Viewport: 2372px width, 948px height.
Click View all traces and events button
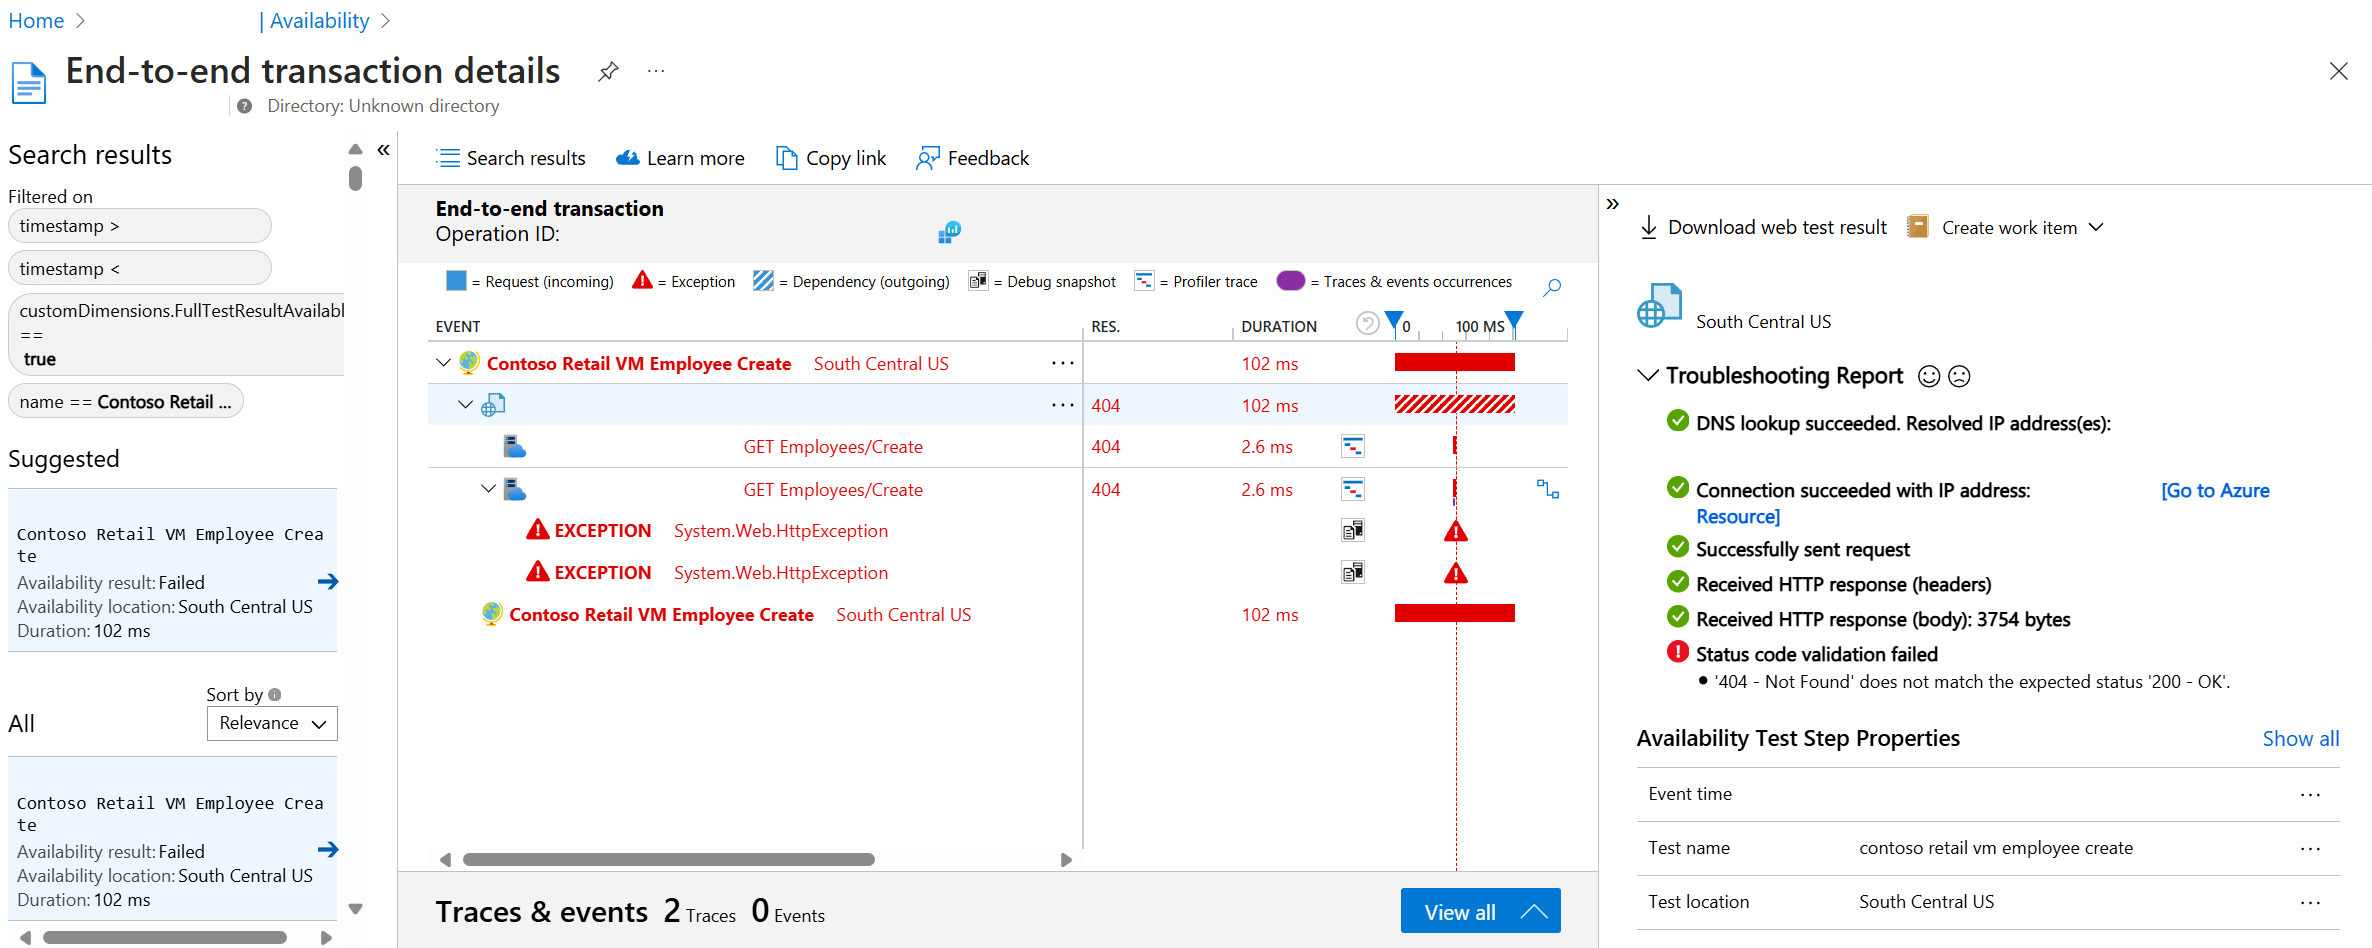pyautogui.click(x=1479, y=911)
